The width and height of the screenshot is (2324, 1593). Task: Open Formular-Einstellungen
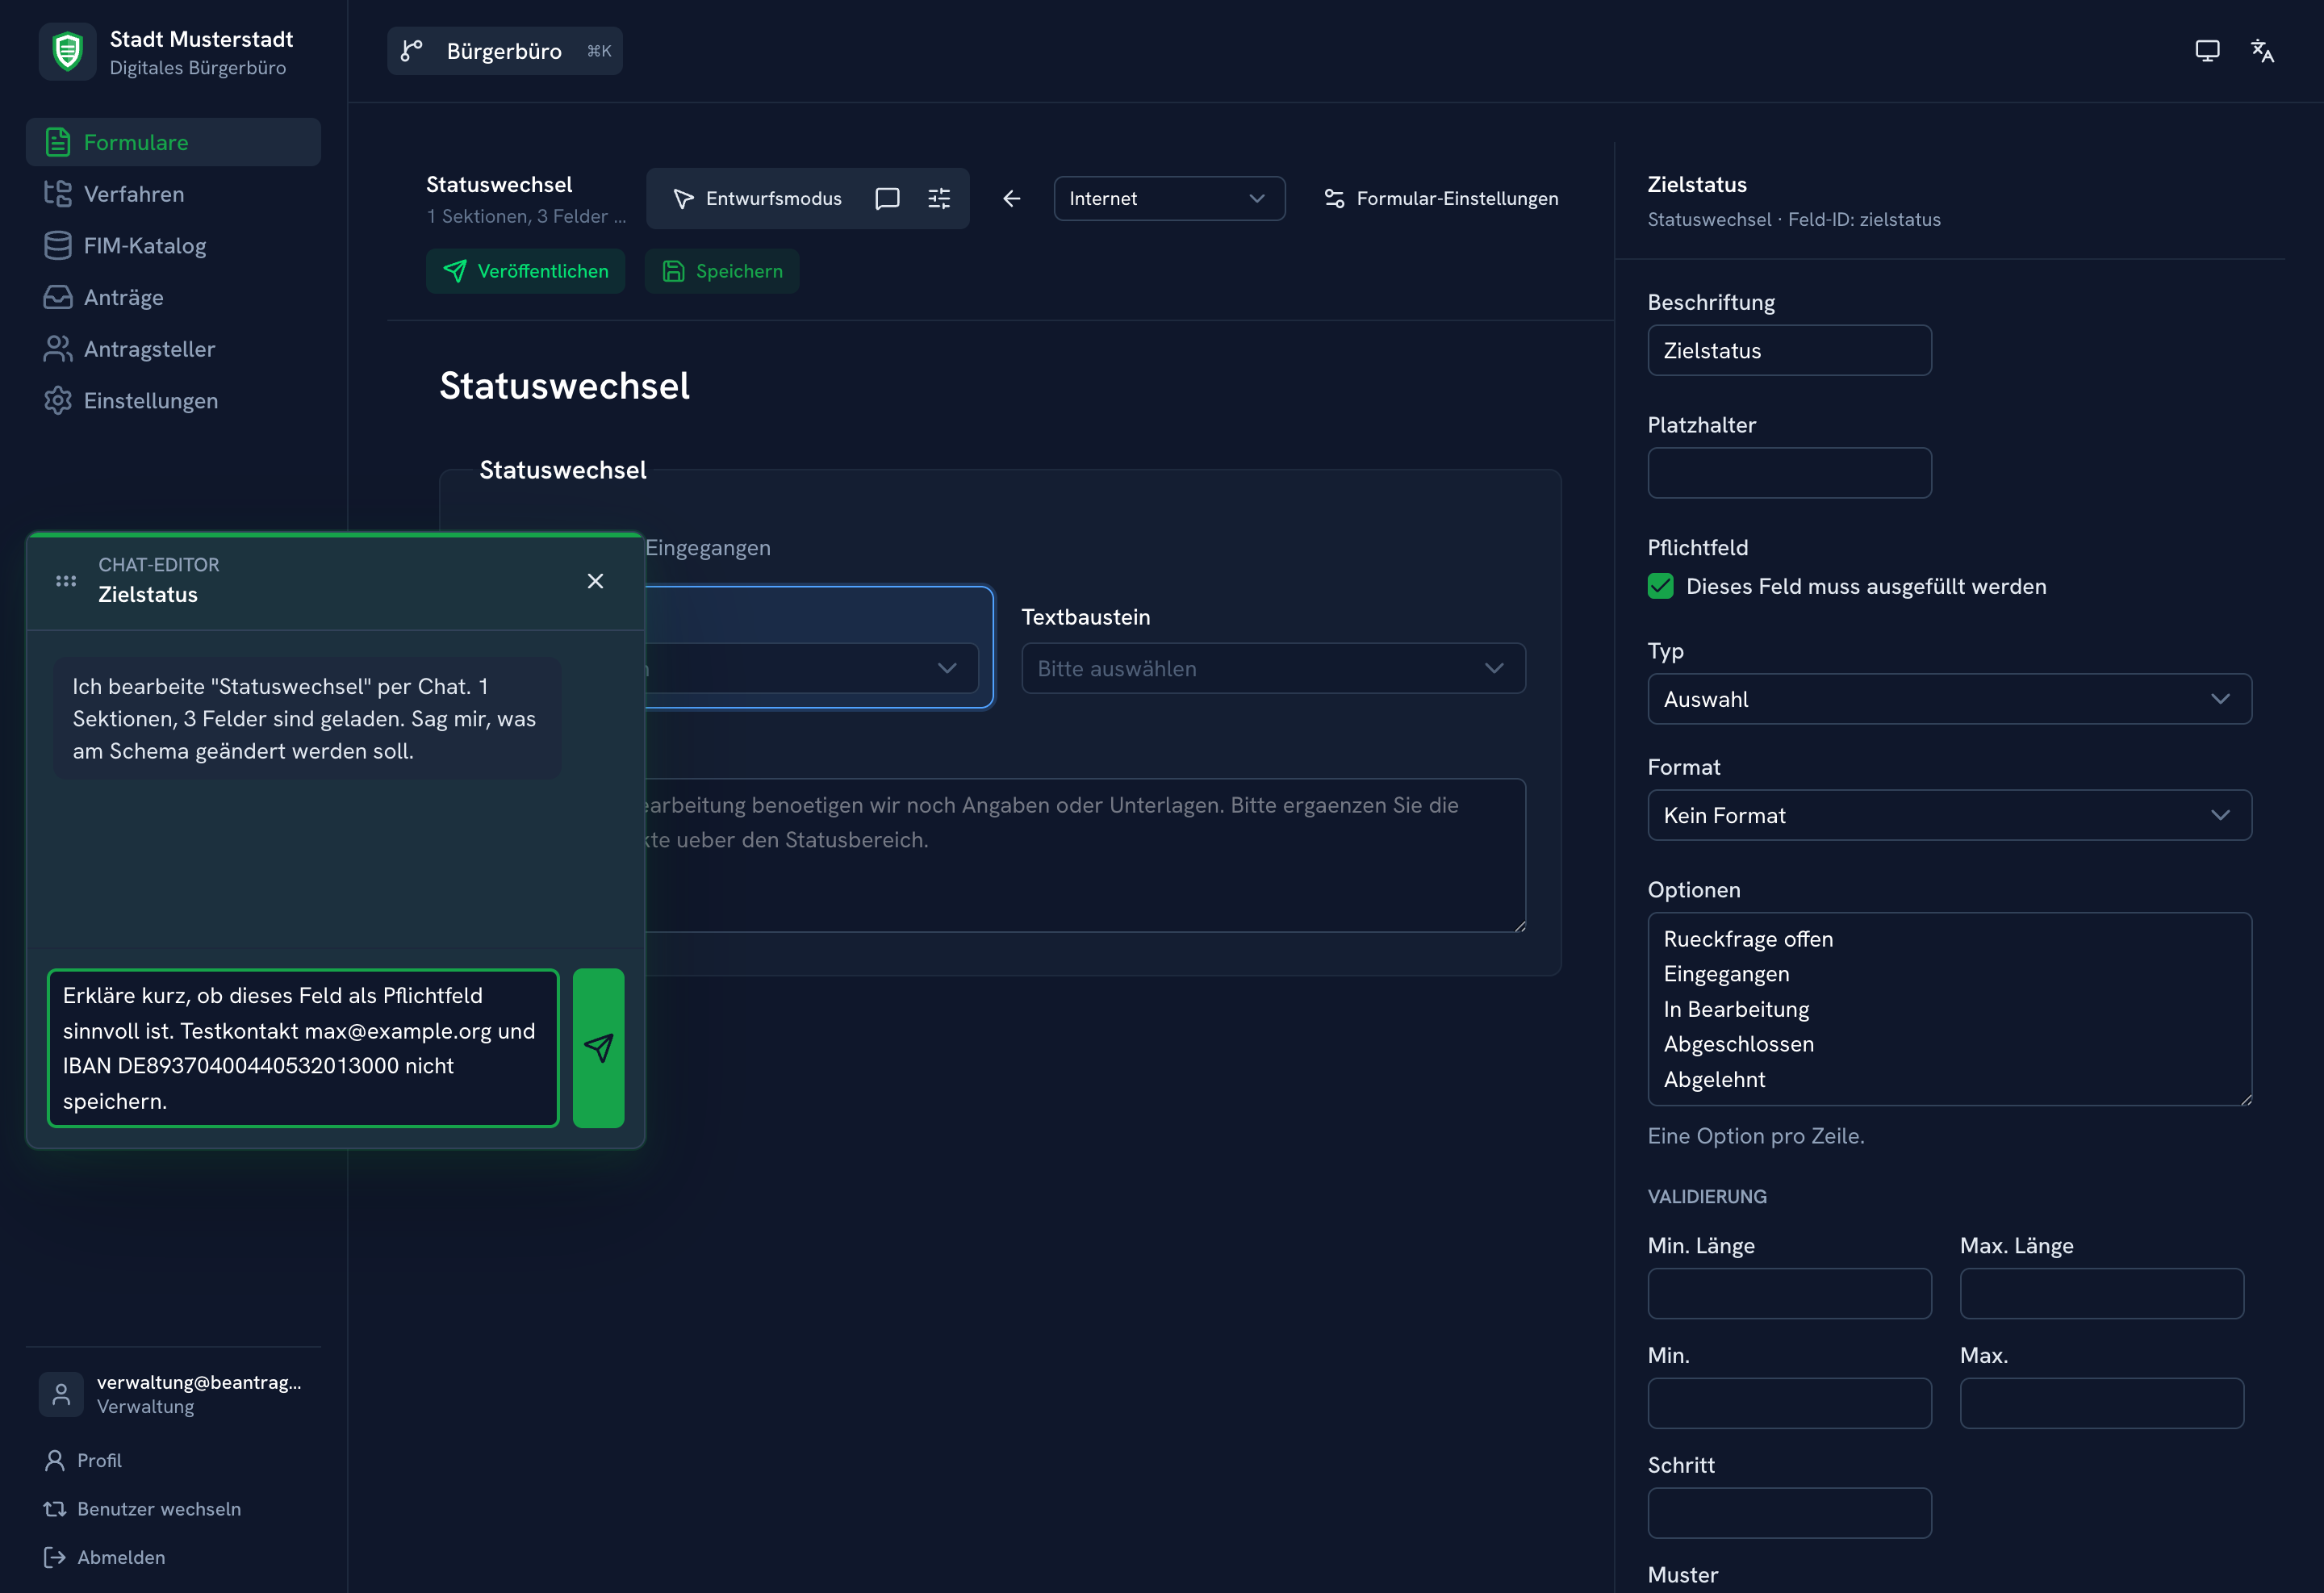click(x=1441, y=198)
